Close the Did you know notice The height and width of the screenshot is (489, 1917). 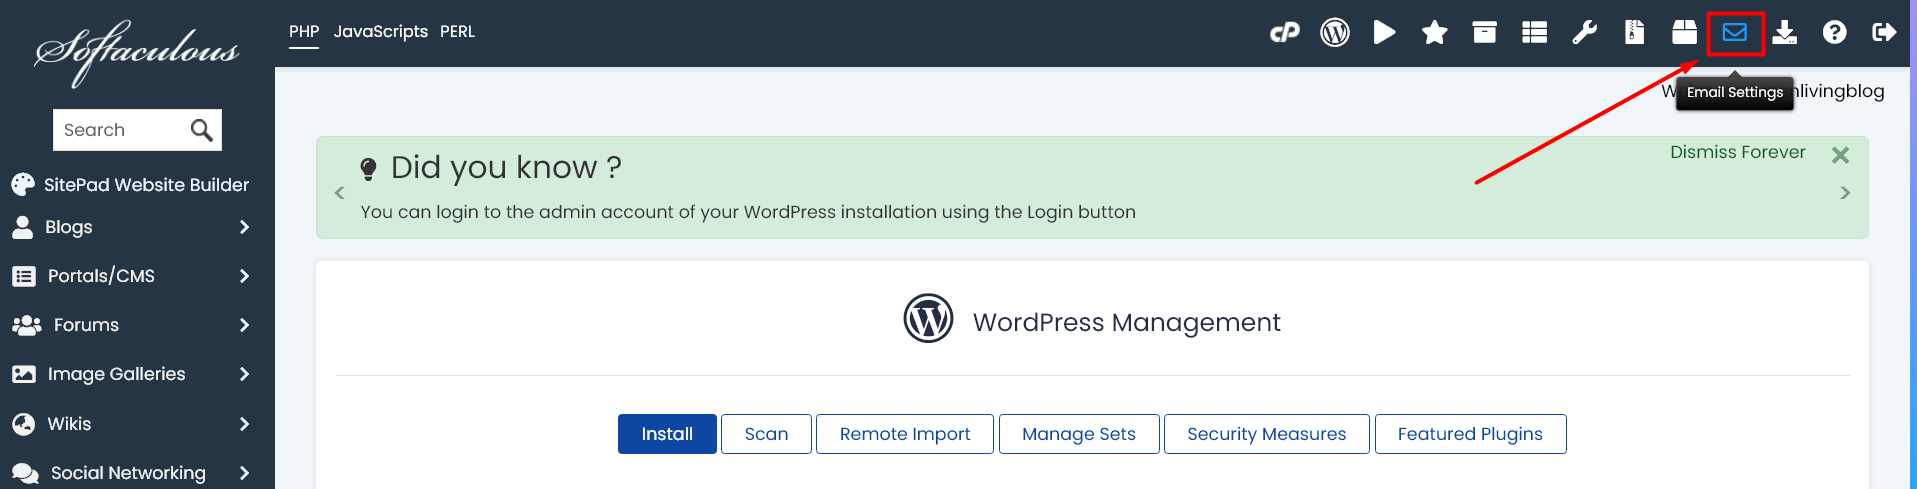tap(1840, 155)
